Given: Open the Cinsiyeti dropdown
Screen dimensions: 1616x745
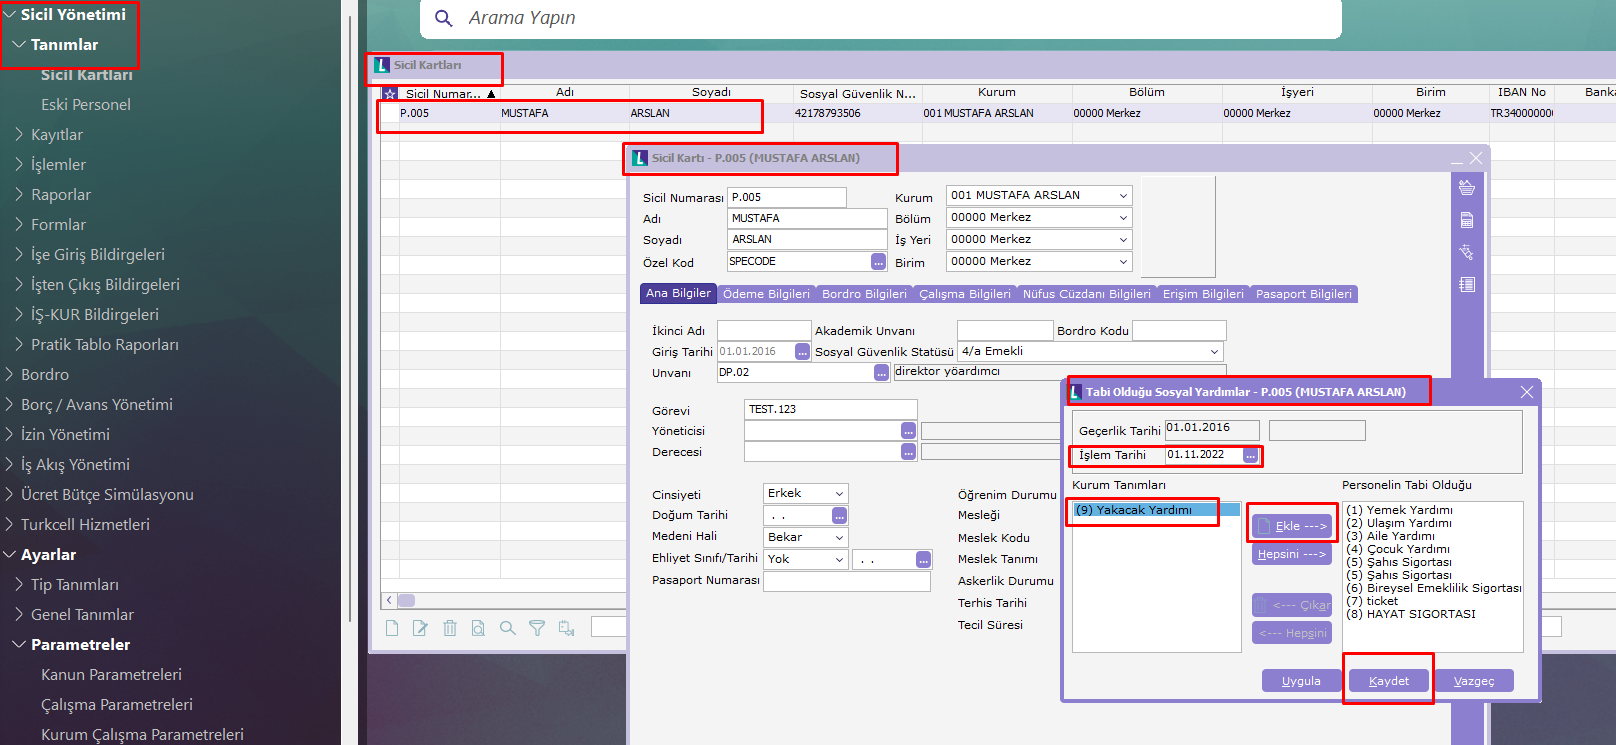Looking at the screenshot, I should point(839,494).
